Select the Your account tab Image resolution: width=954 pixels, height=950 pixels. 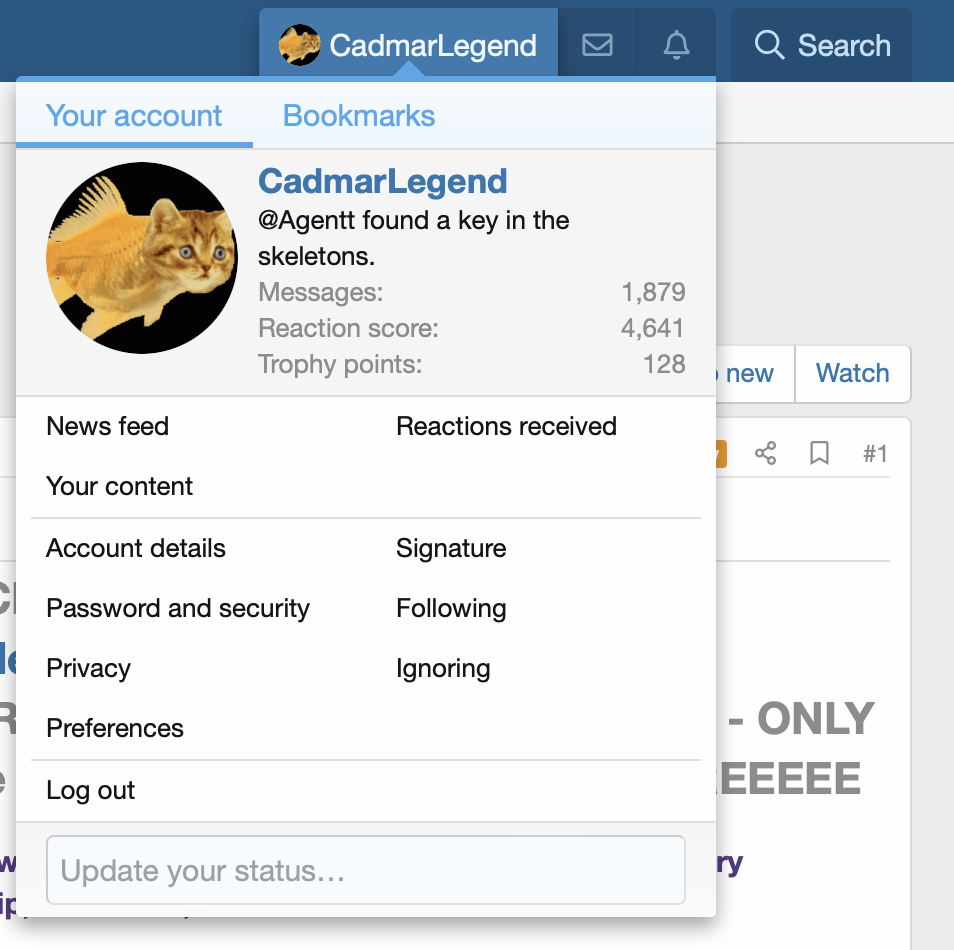[x=134, y=116]
